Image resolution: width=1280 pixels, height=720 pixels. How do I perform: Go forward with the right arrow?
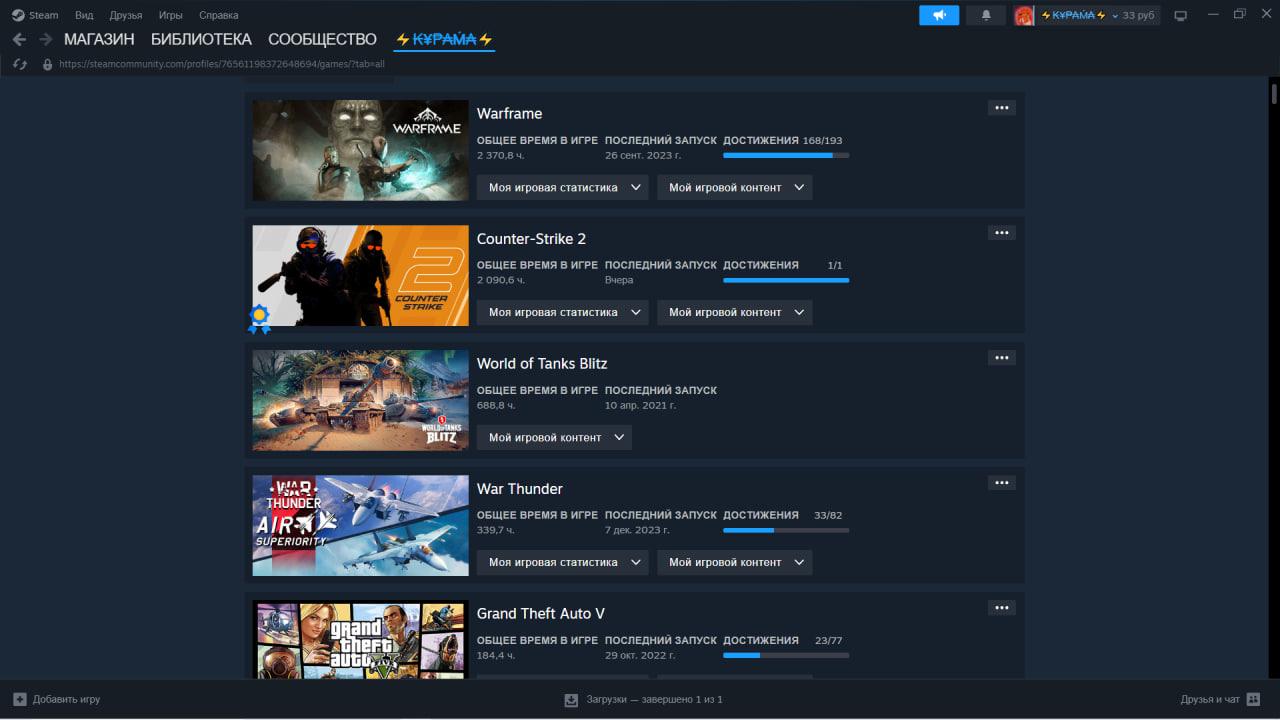(45, 39)
